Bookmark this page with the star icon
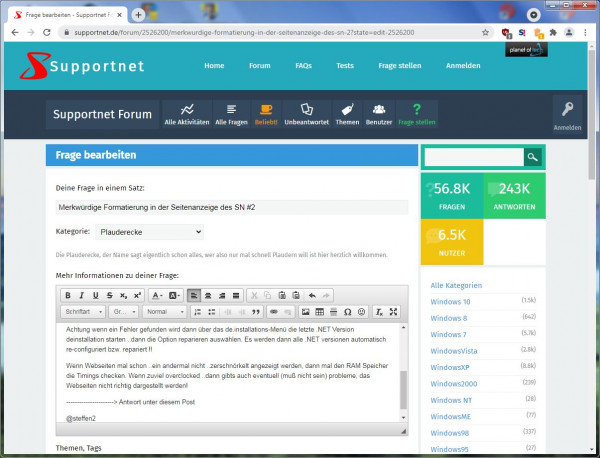The height and width of the screenshot is (458, 600). [x=485, y=33]
